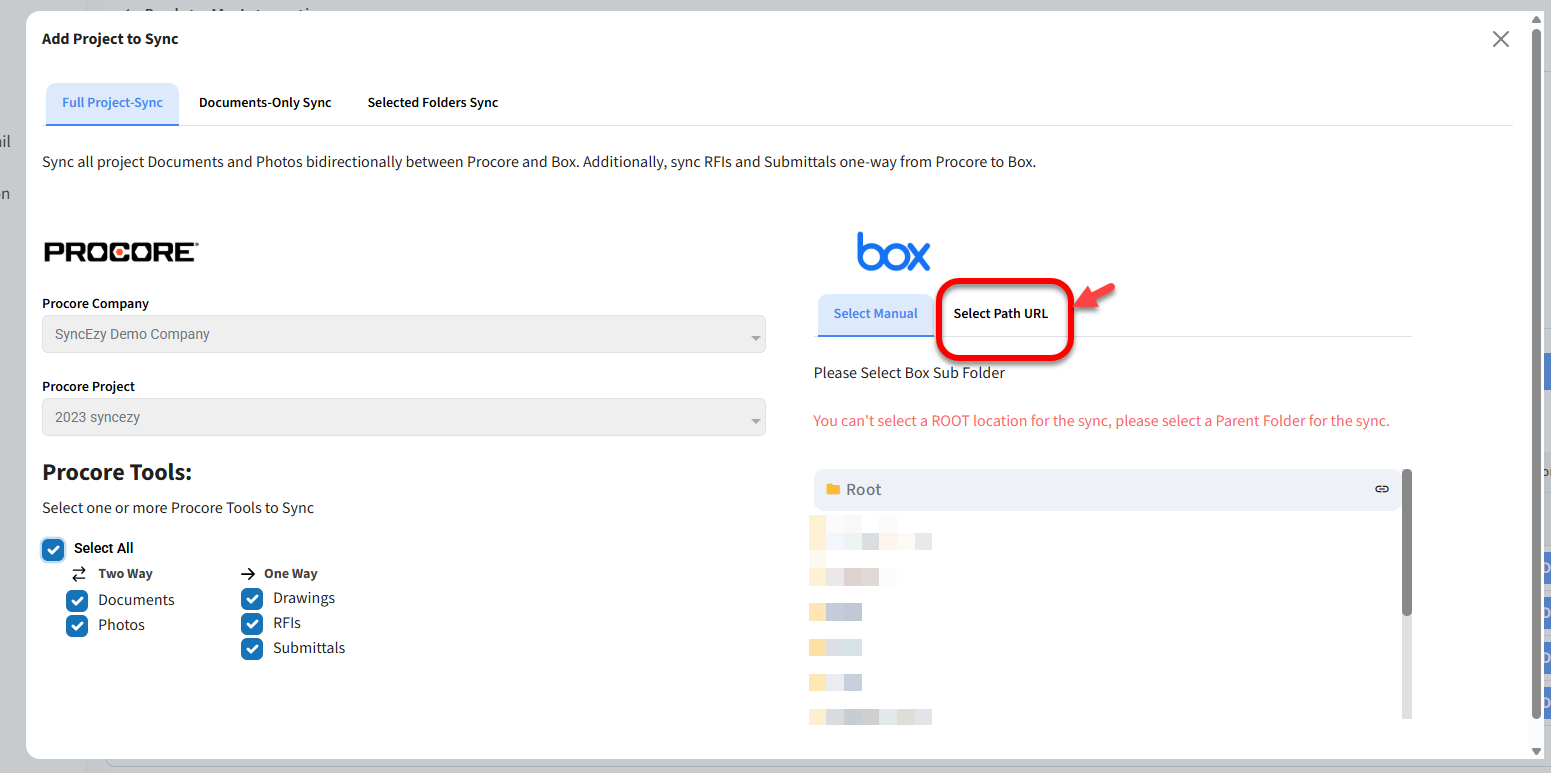Toggle the Submittals checkbox
1551x773 pixels.
tap(252, 649)
